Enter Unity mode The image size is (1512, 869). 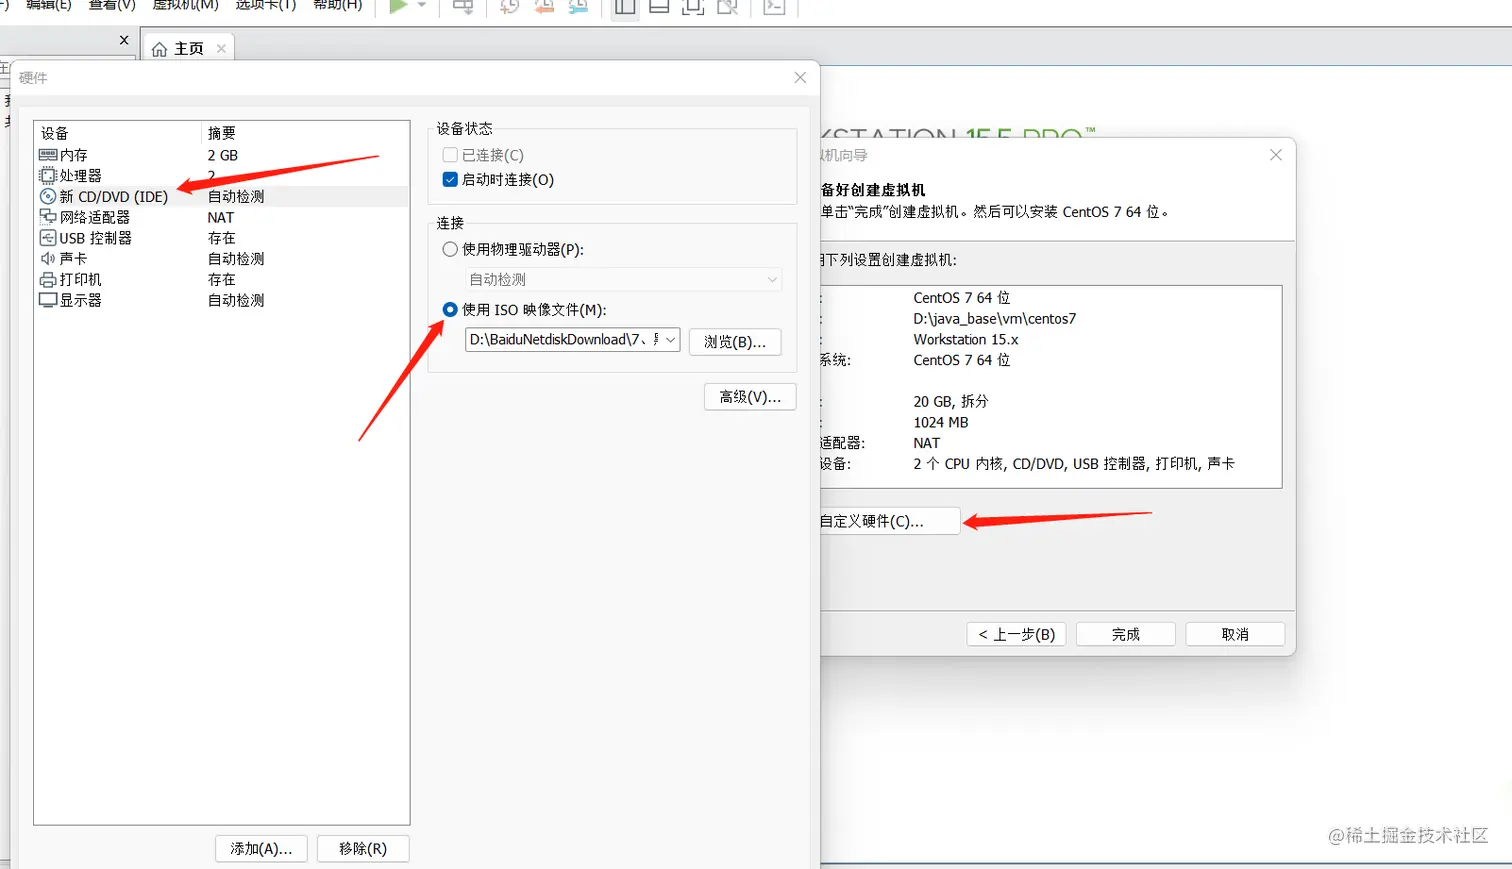[x=729, y=6]
